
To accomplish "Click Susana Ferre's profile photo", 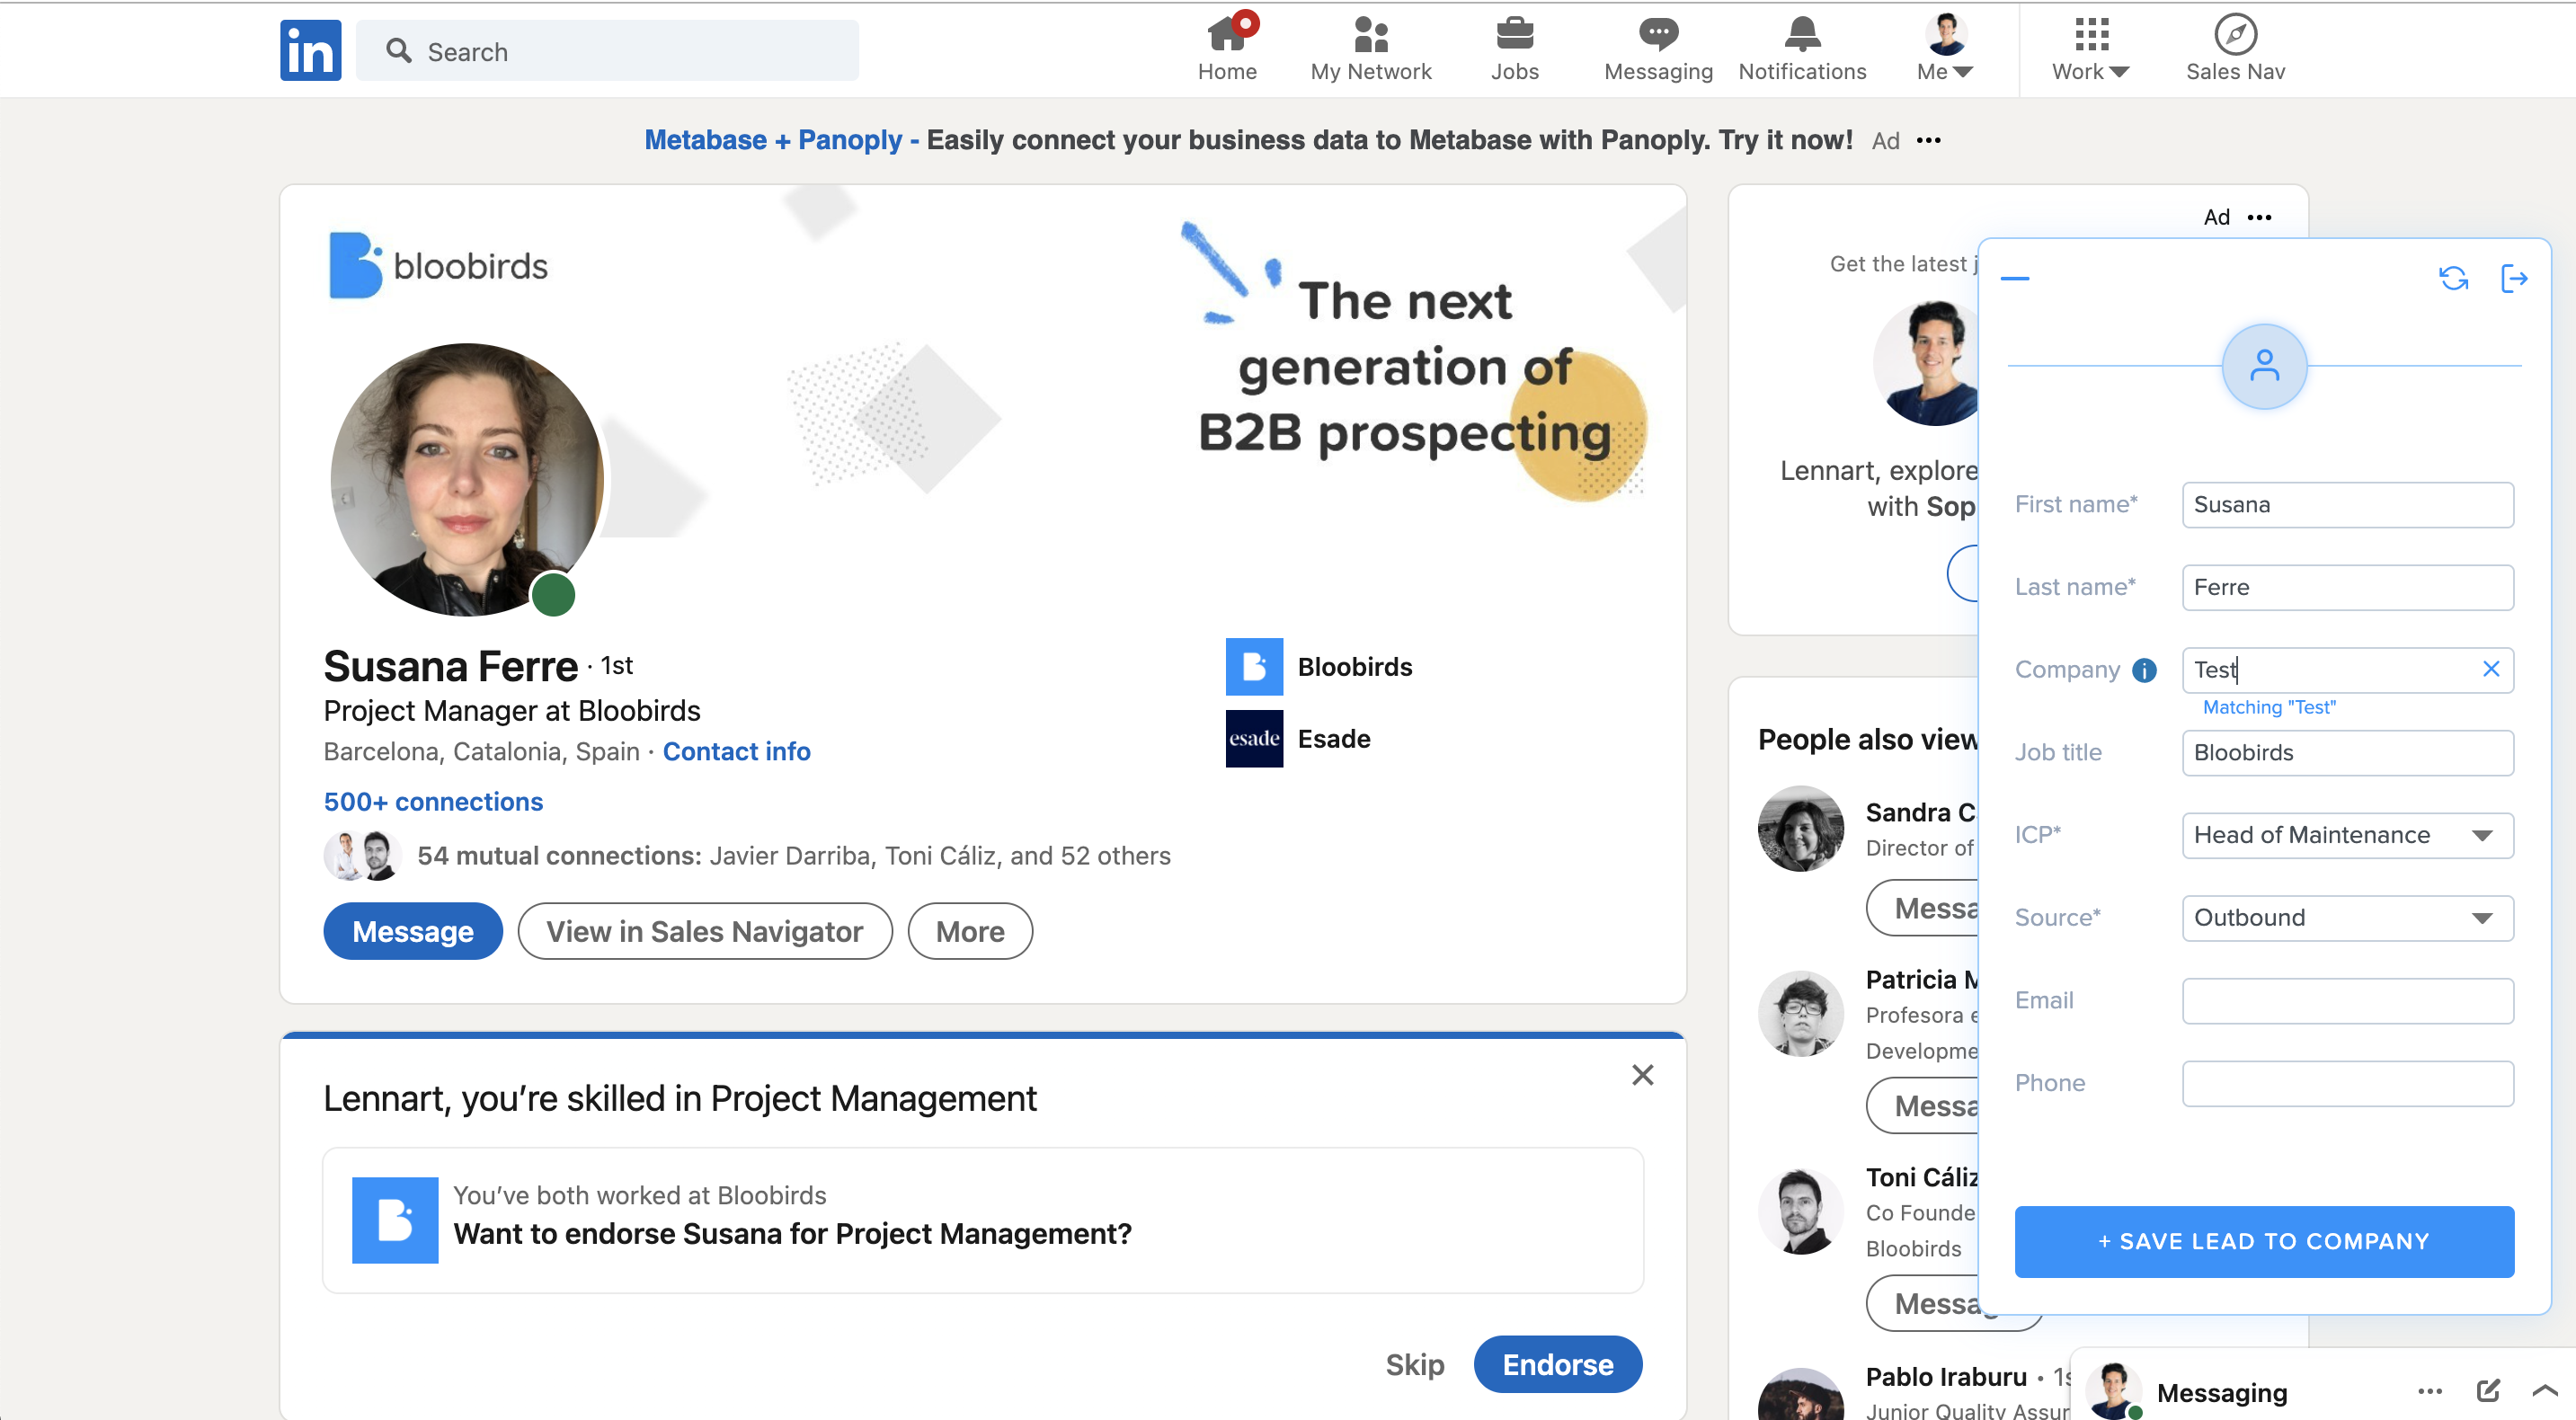I will [466, 480].
